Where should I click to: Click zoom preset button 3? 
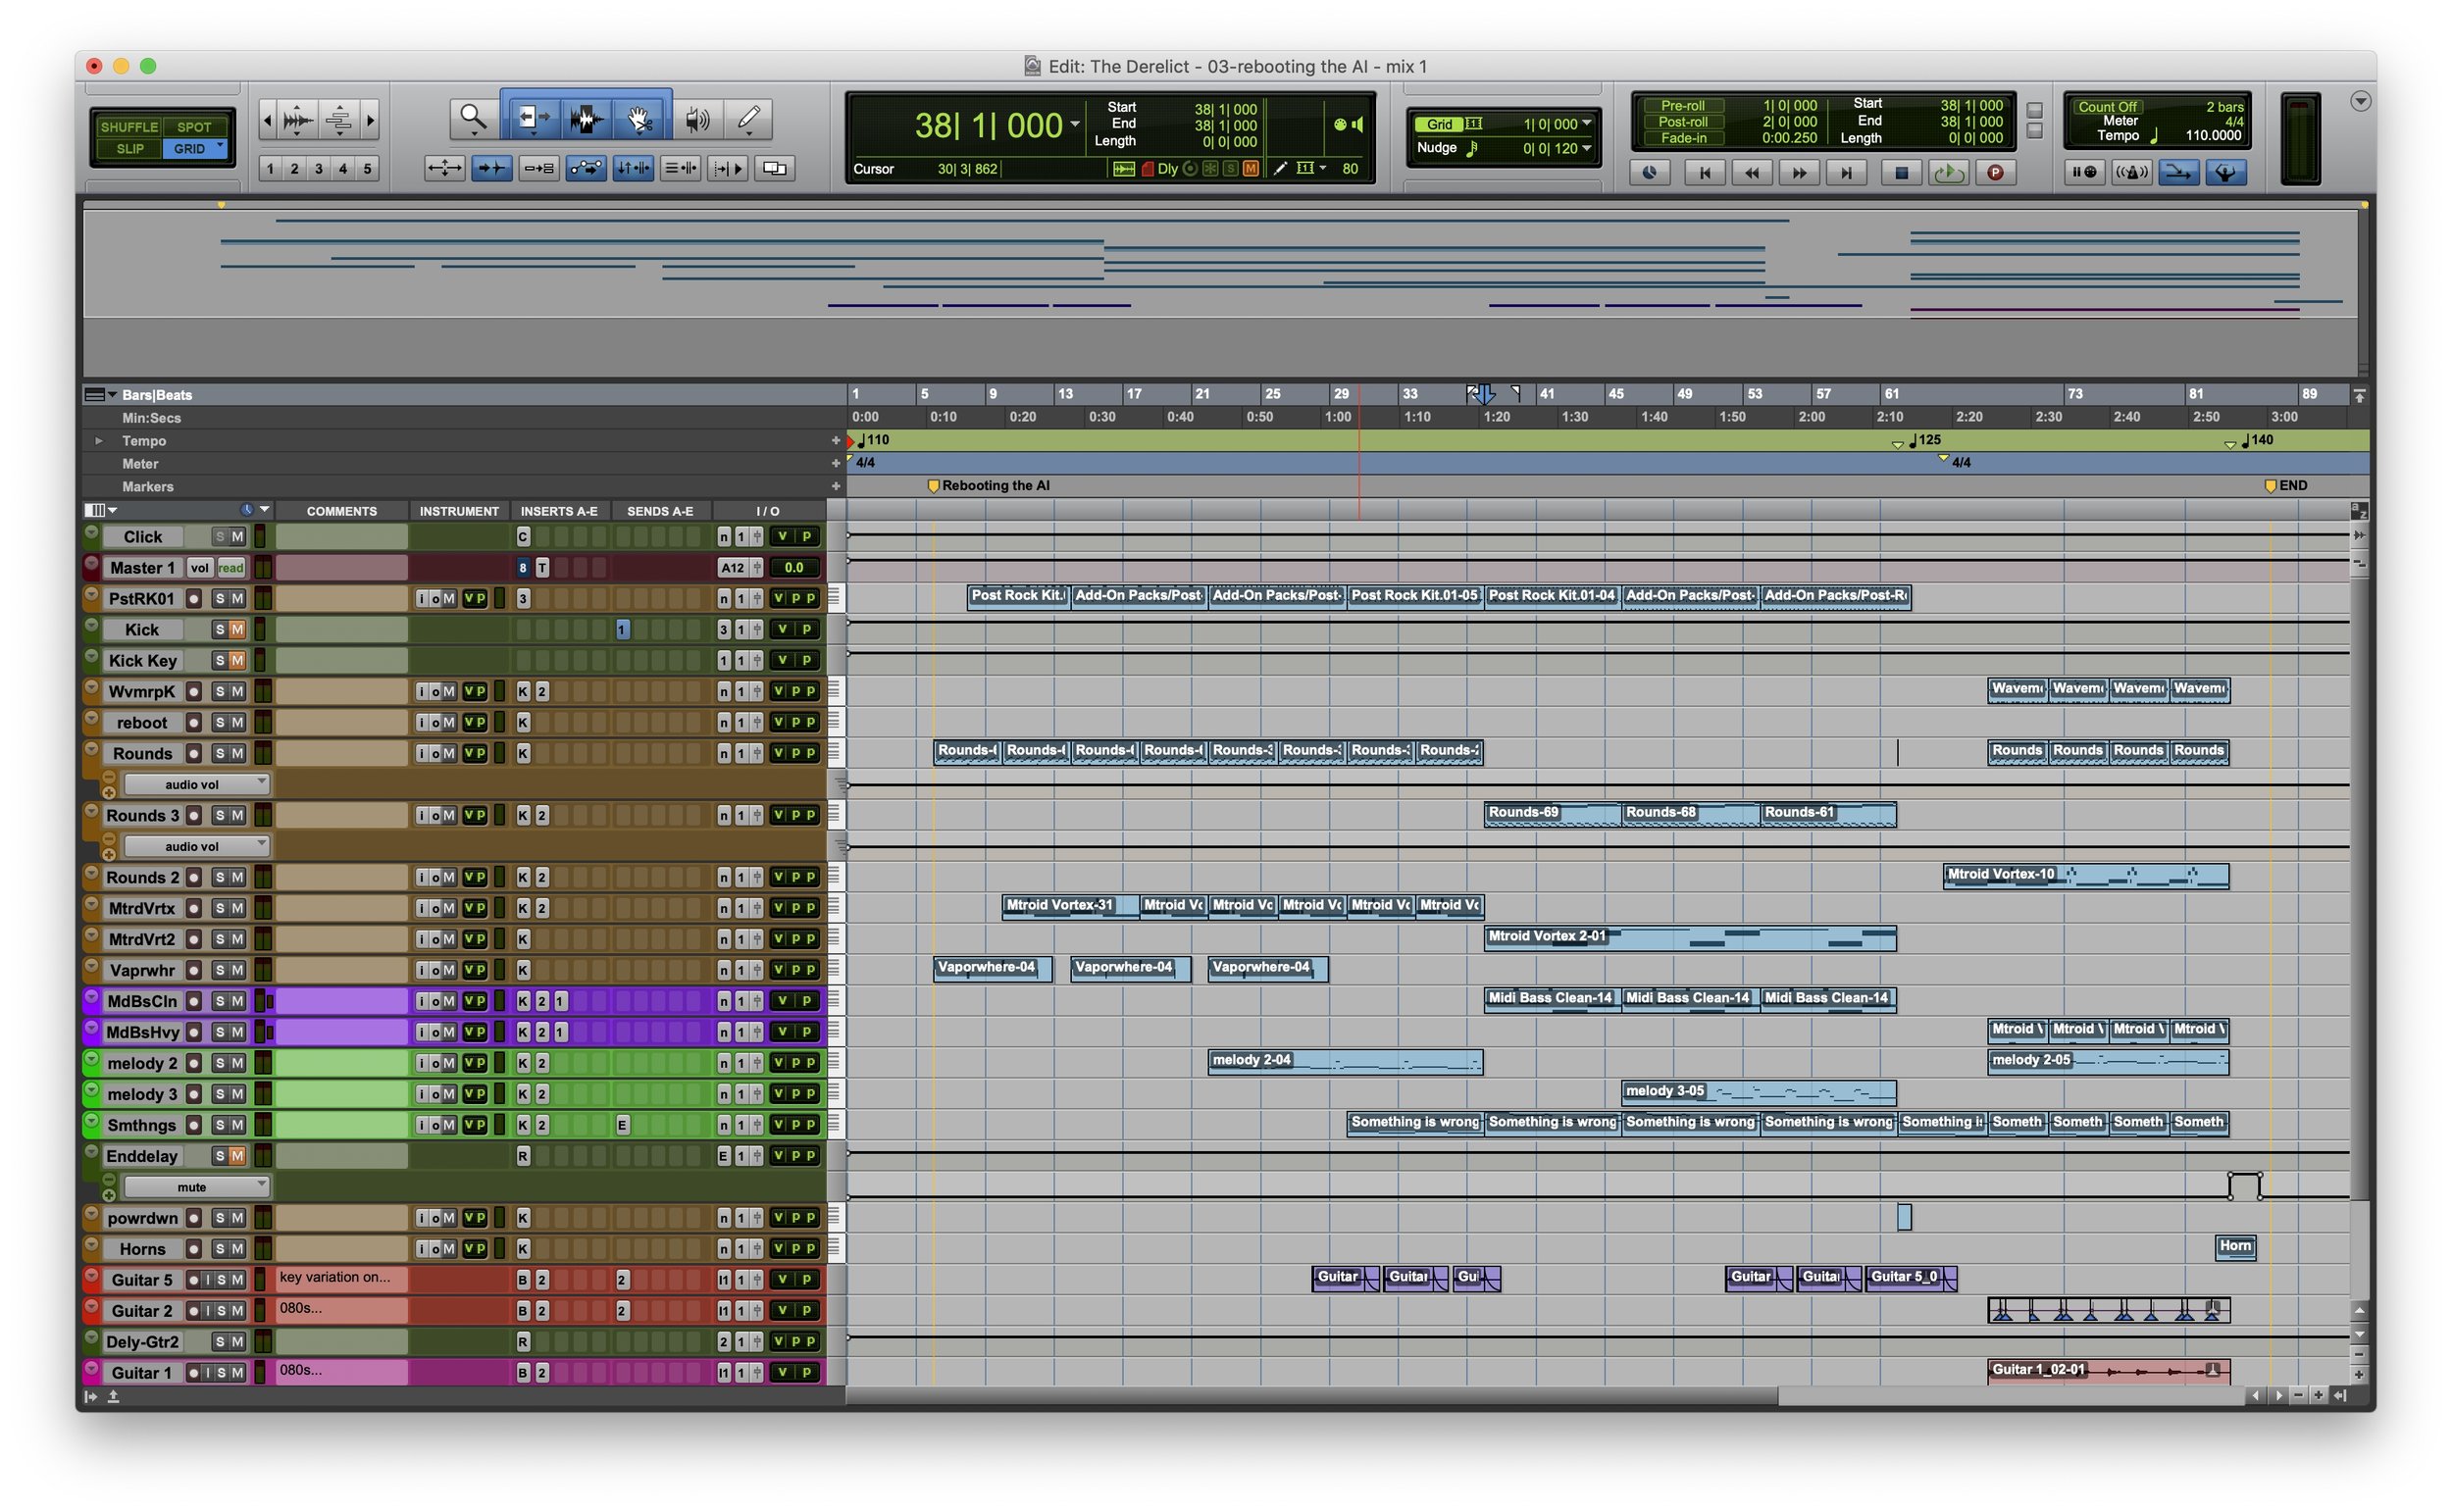coord(318,169)
